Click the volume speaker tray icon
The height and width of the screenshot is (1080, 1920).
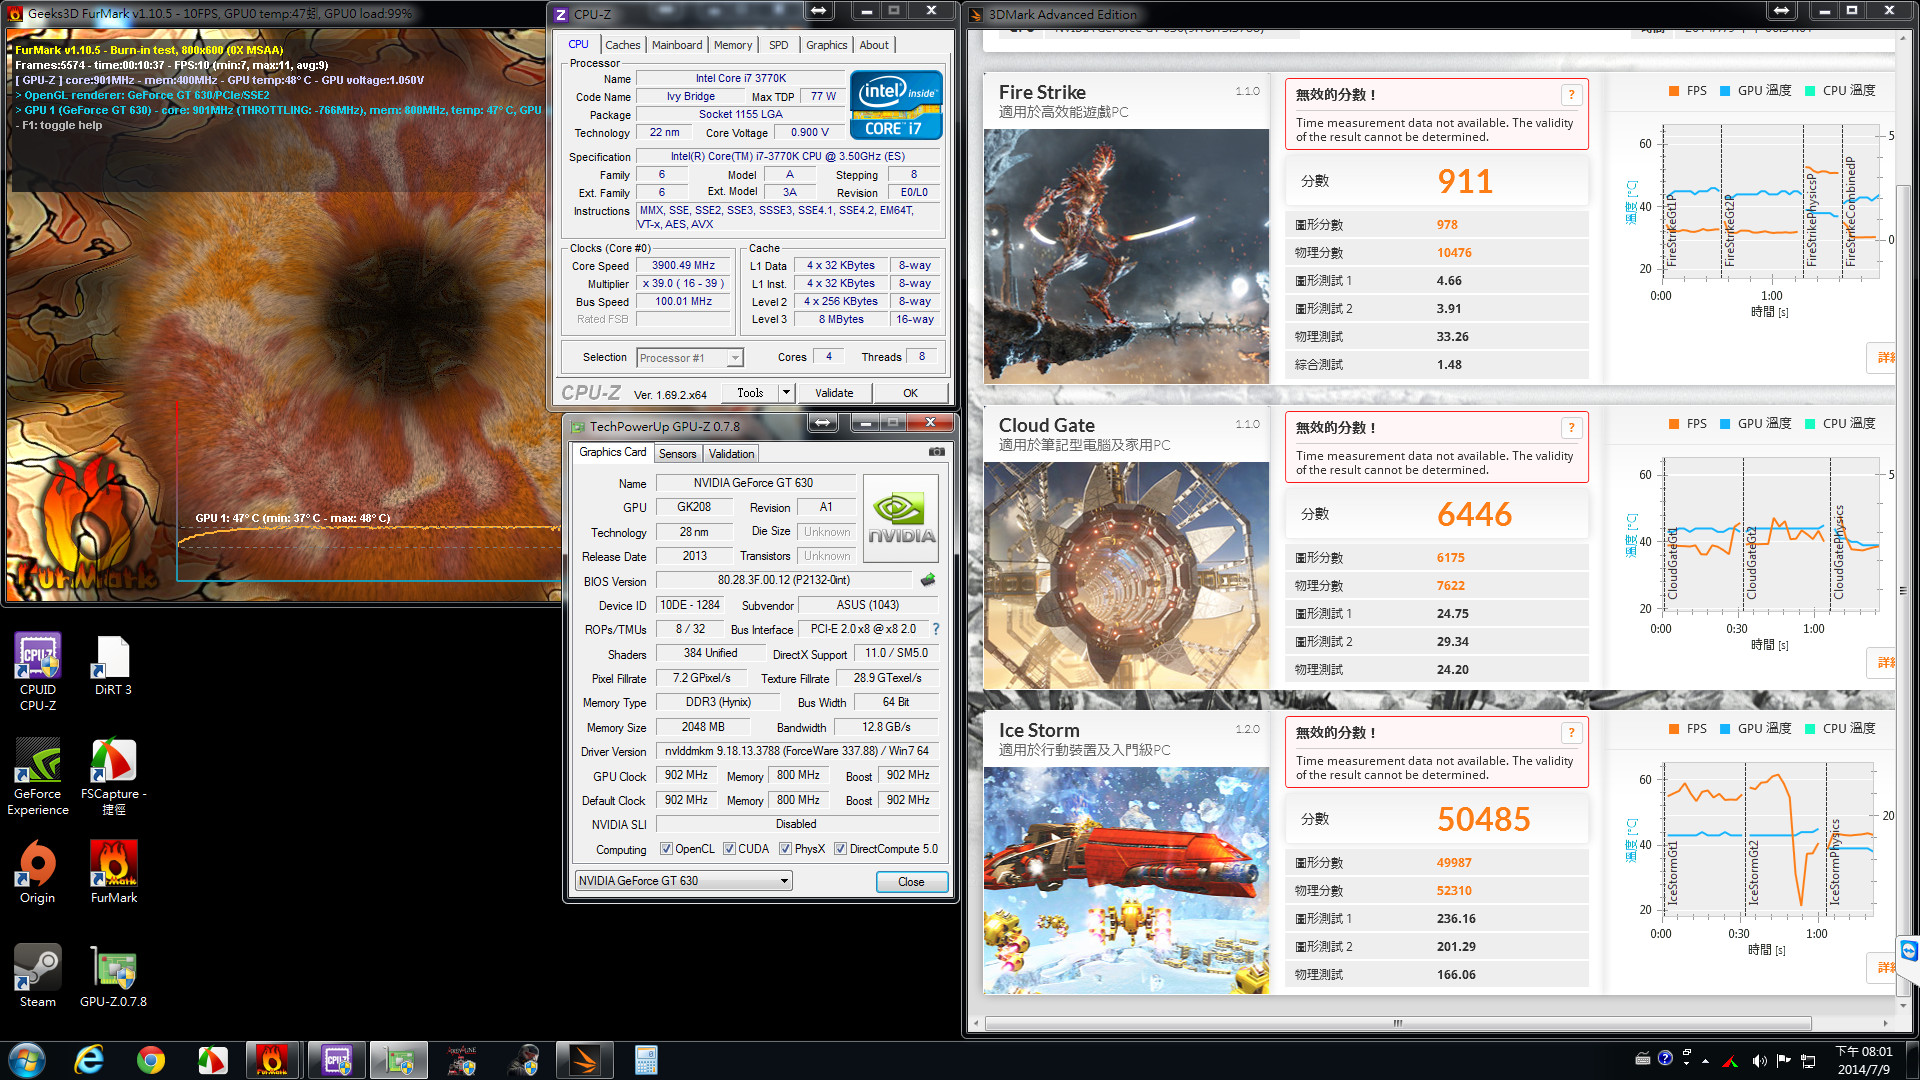pyautogui.click(x=1759, y=1060)
